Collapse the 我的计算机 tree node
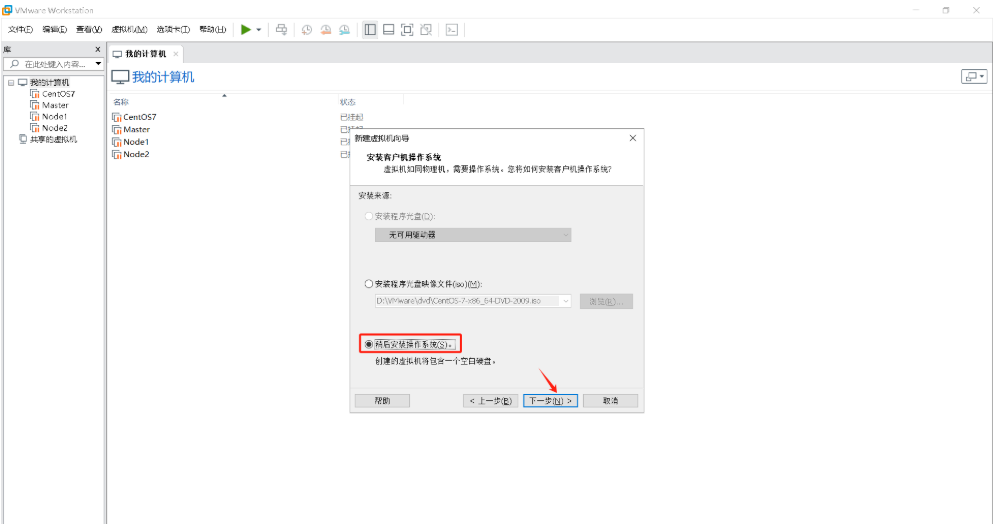Screen dimensions: 996x524 [x=11, y=83]
